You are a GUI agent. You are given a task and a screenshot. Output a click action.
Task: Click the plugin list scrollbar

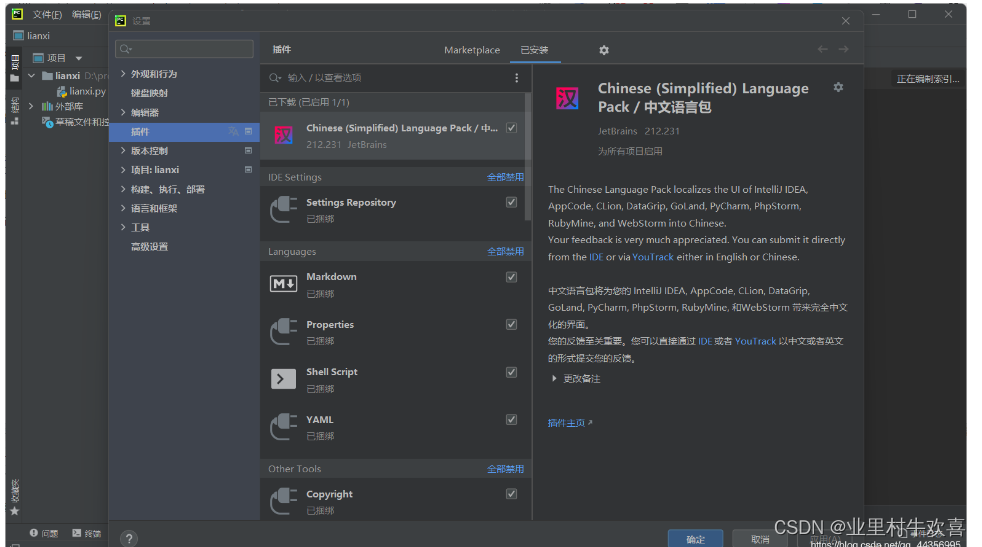click(x=528, y=158)
